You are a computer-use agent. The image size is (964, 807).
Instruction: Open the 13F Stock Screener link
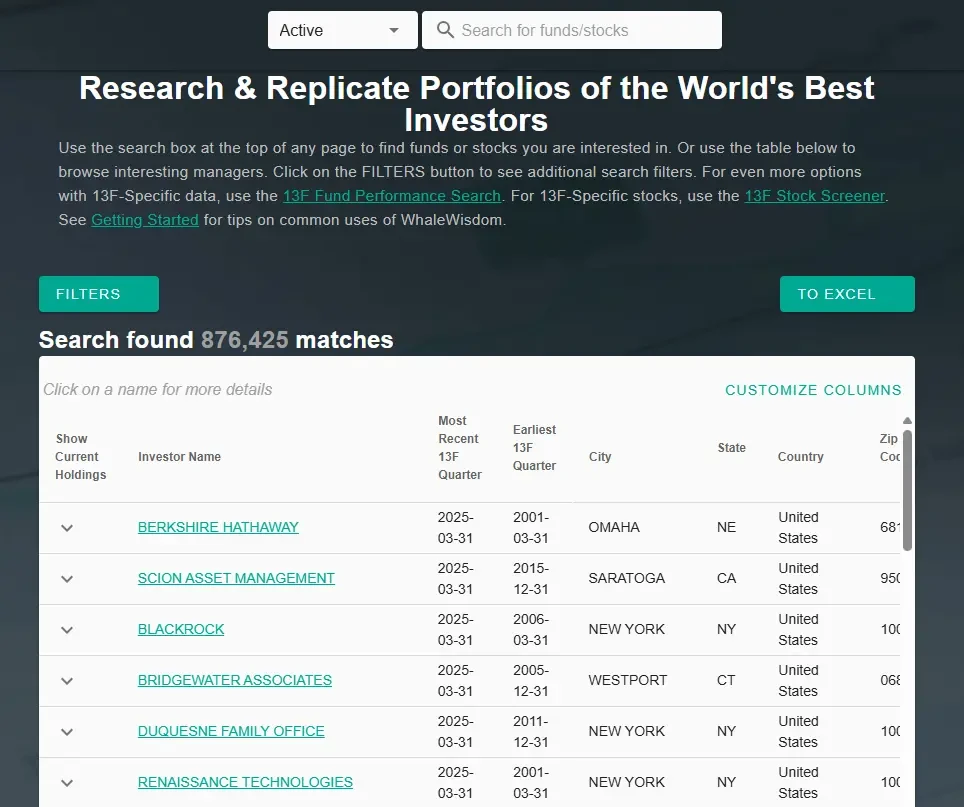coord(815,196)
